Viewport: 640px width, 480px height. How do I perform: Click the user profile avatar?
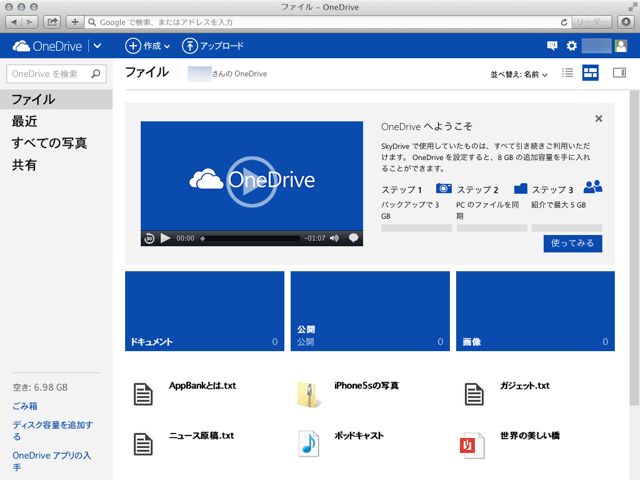click(x=621, y=46)
